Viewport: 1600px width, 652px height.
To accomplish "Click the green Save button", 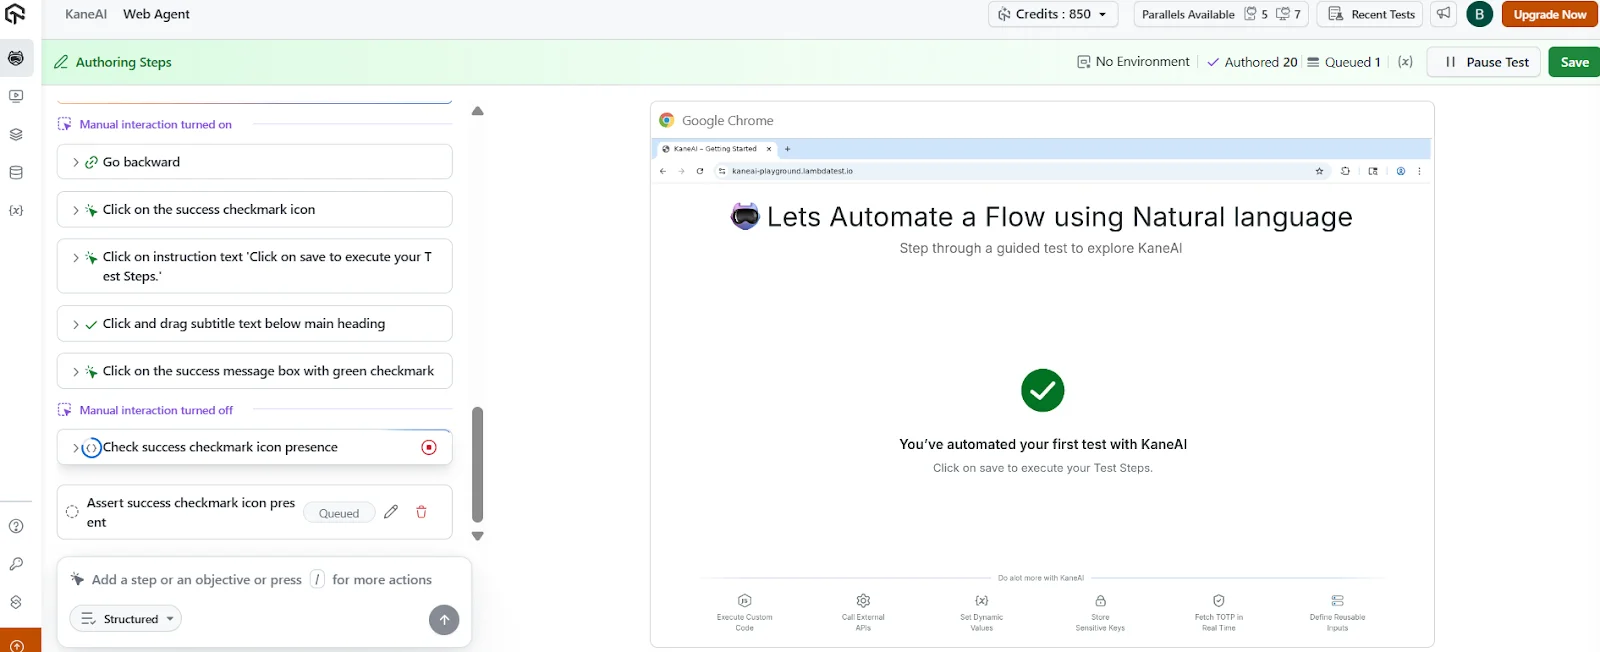I will point(1574,62).
